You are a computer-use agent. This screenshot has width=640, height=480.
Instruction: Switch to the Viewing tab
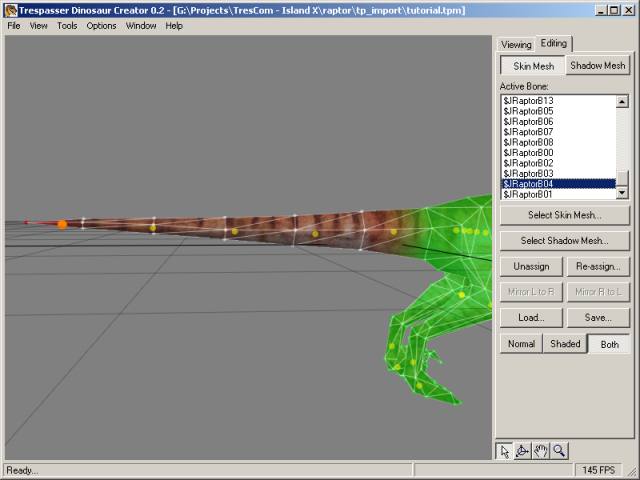pyautogui.click(x=516, y=45)
